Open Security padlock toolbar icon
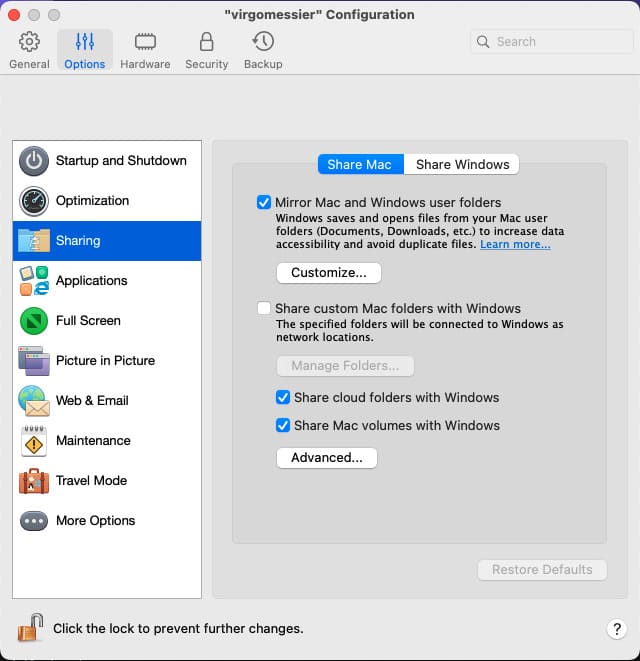The width and height of the screenshot is (640, 661). click(207, 43)
